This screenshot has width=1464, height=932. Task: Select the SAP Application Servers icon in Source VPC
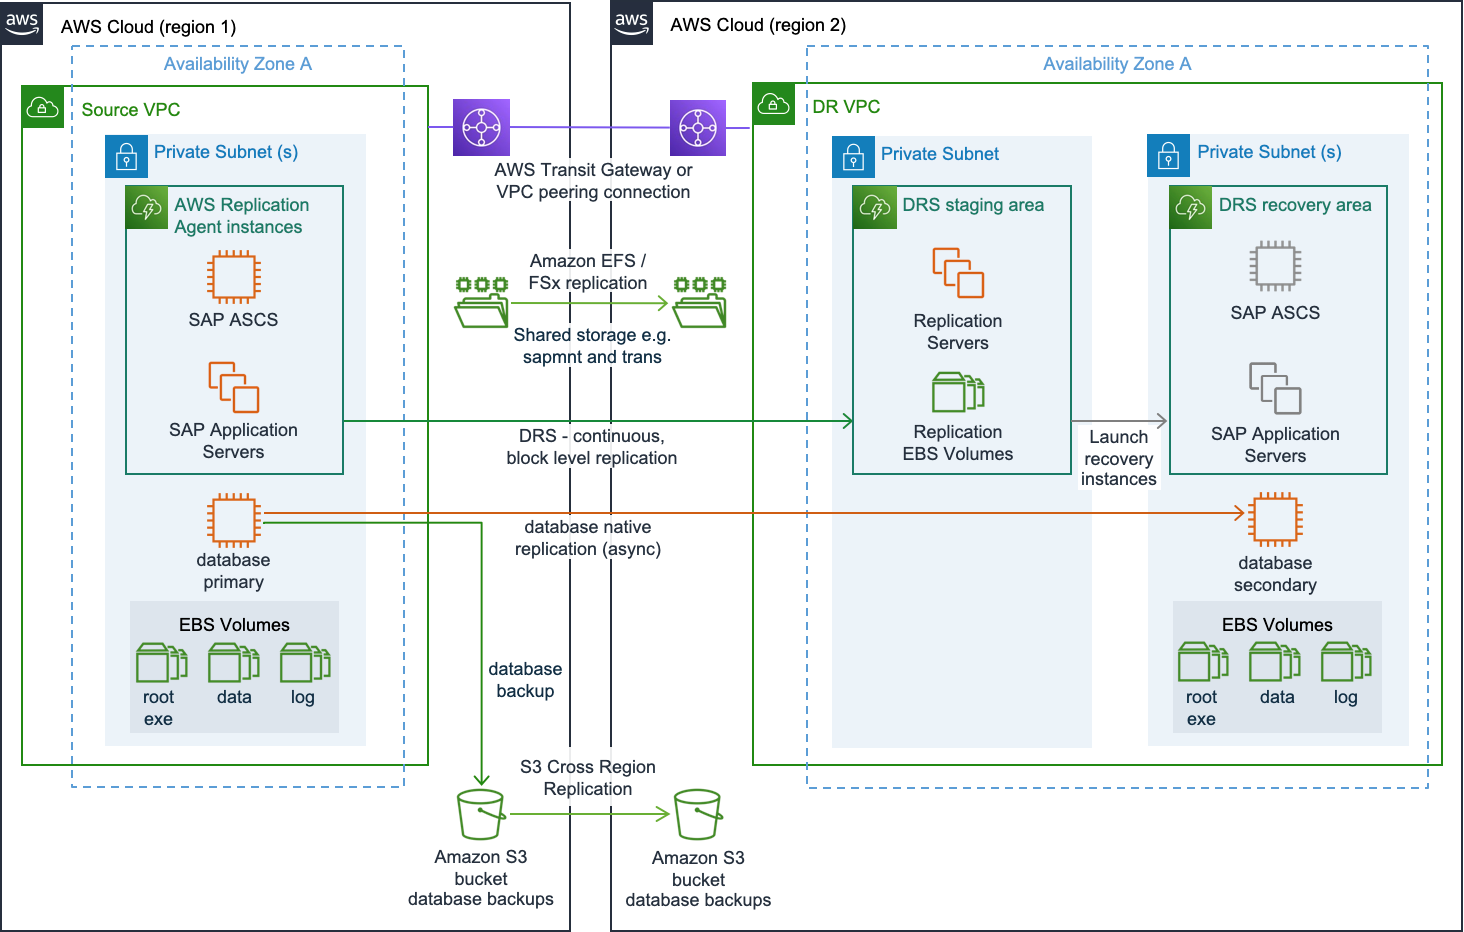(233, 387)
